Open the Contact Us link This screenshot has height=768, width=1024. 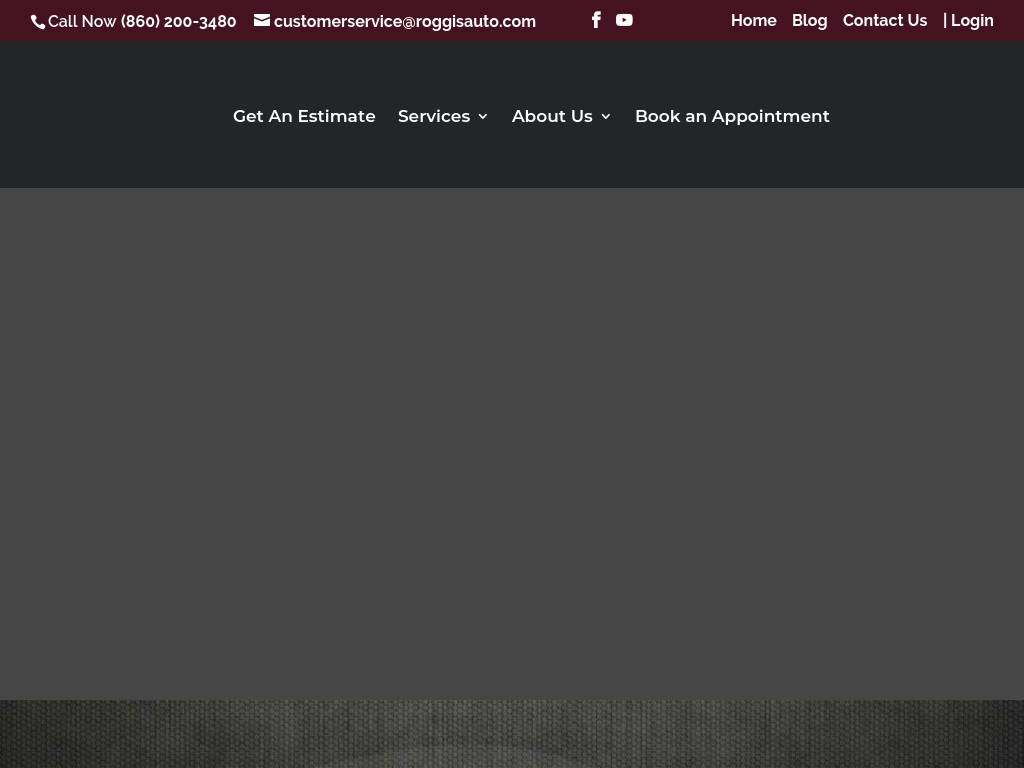[884, 21]
